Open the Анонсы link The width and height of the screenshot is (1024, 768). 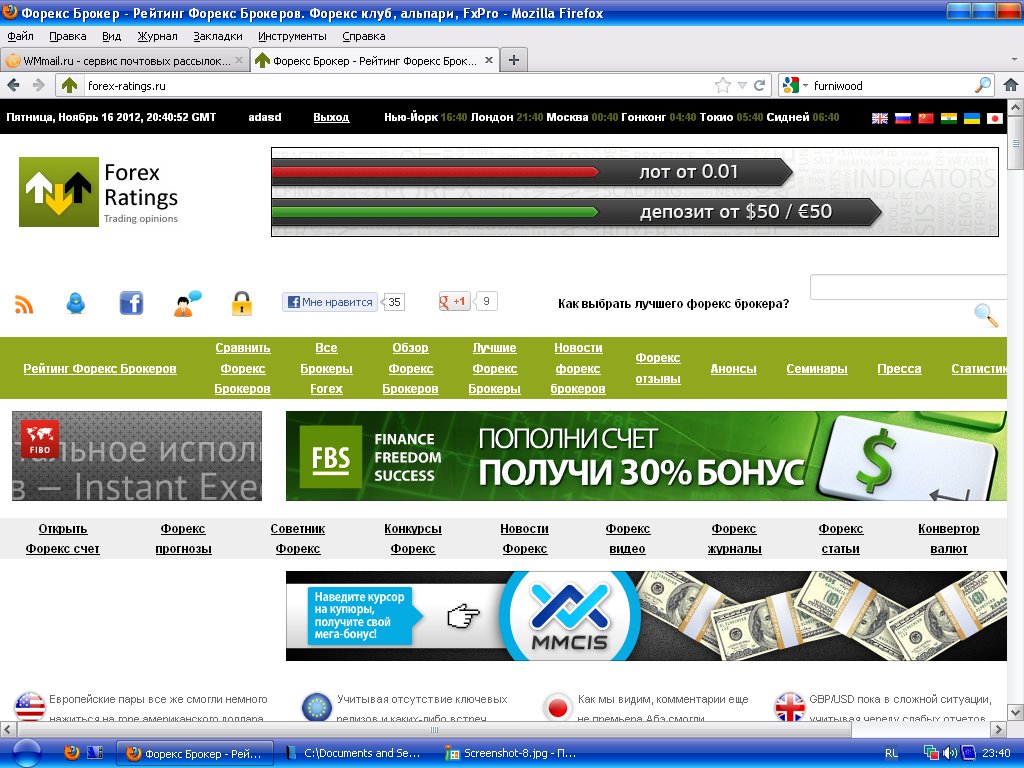pyautogui.click(x=733, y=369)
